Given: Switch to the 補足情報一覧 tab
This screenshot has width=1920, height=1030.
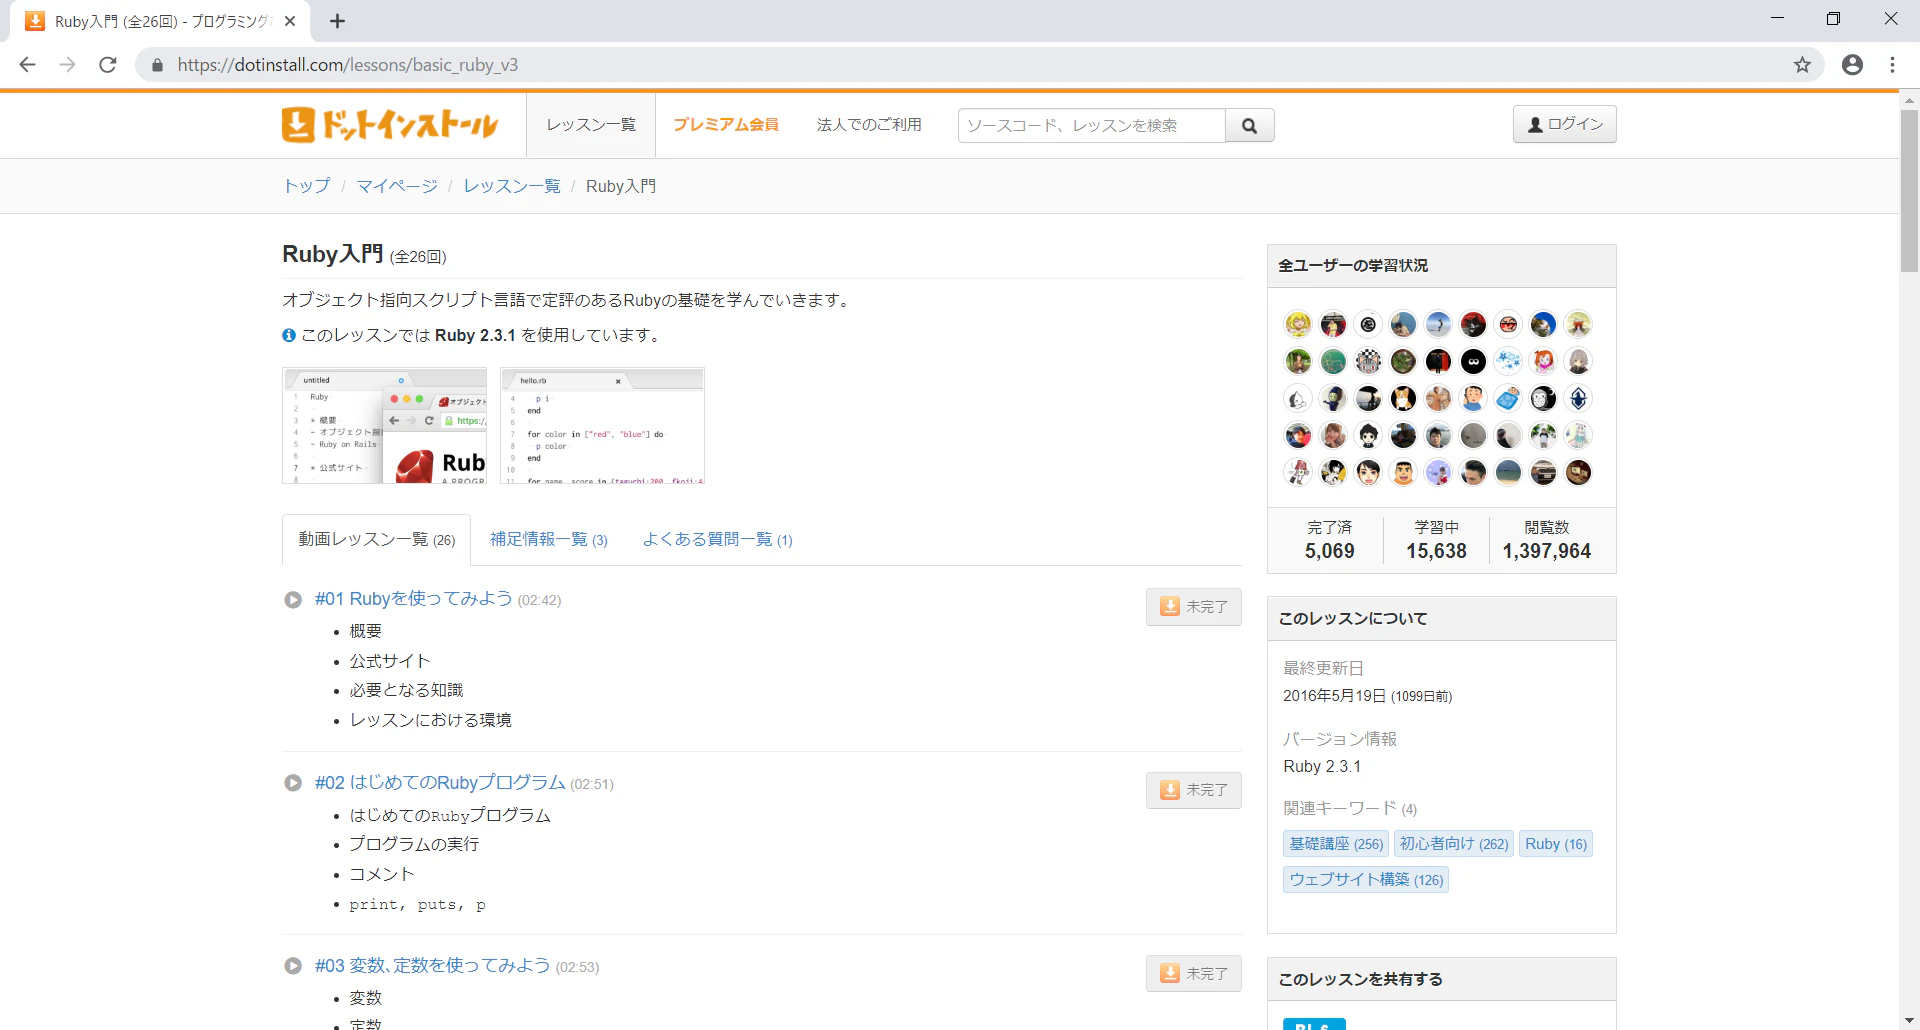Looking at the screenshot, I should (x=548, y=539).
